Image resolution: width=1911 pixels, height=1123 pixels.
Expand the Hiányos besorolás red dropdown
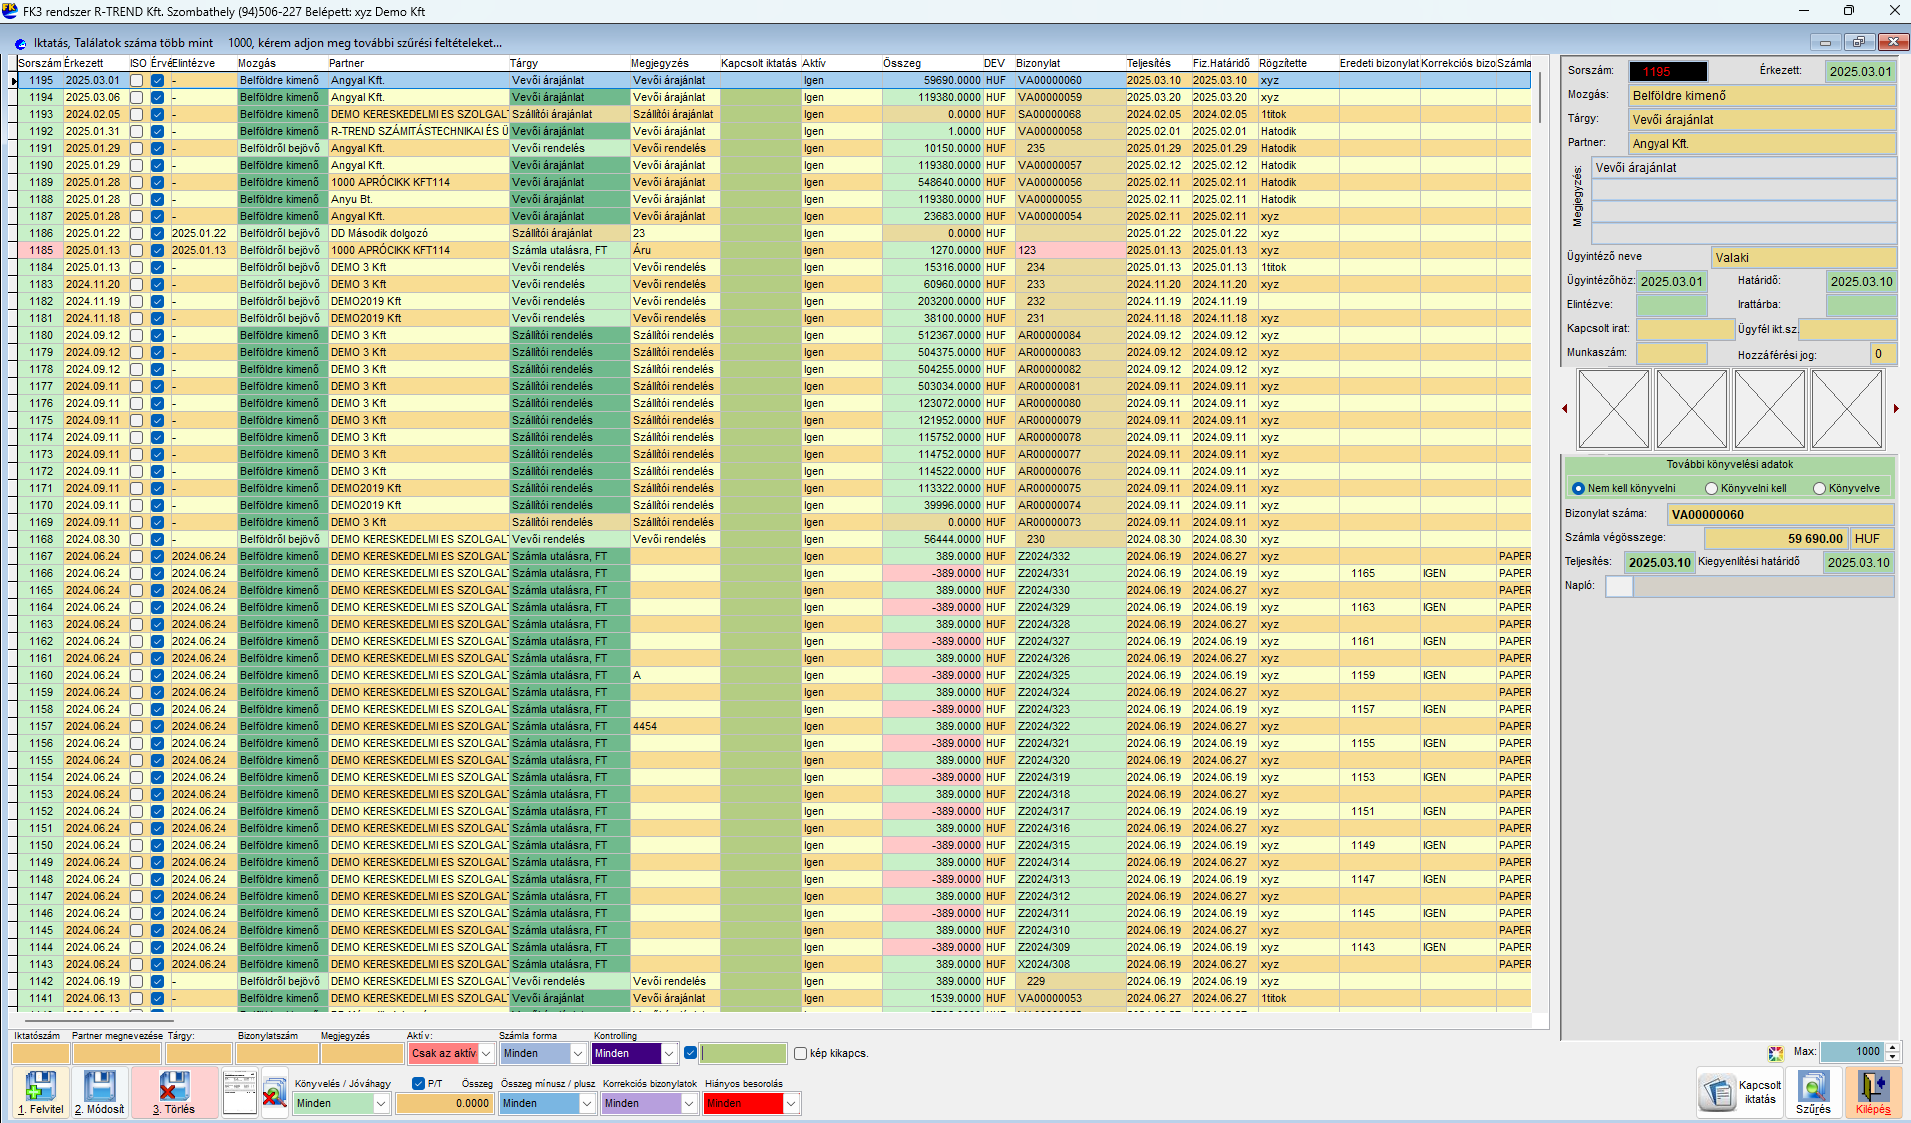[791, 1103]
